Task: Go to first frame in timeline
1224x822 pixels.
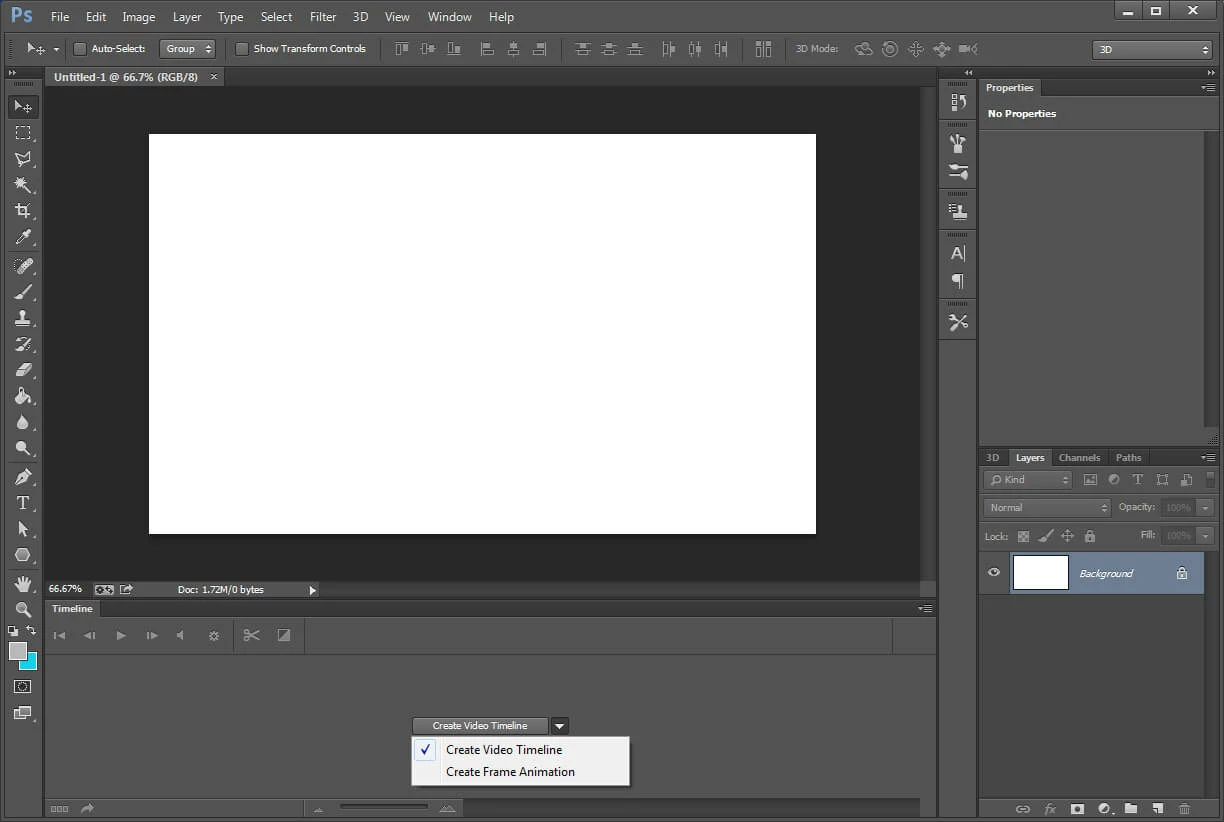Action: 59,635
